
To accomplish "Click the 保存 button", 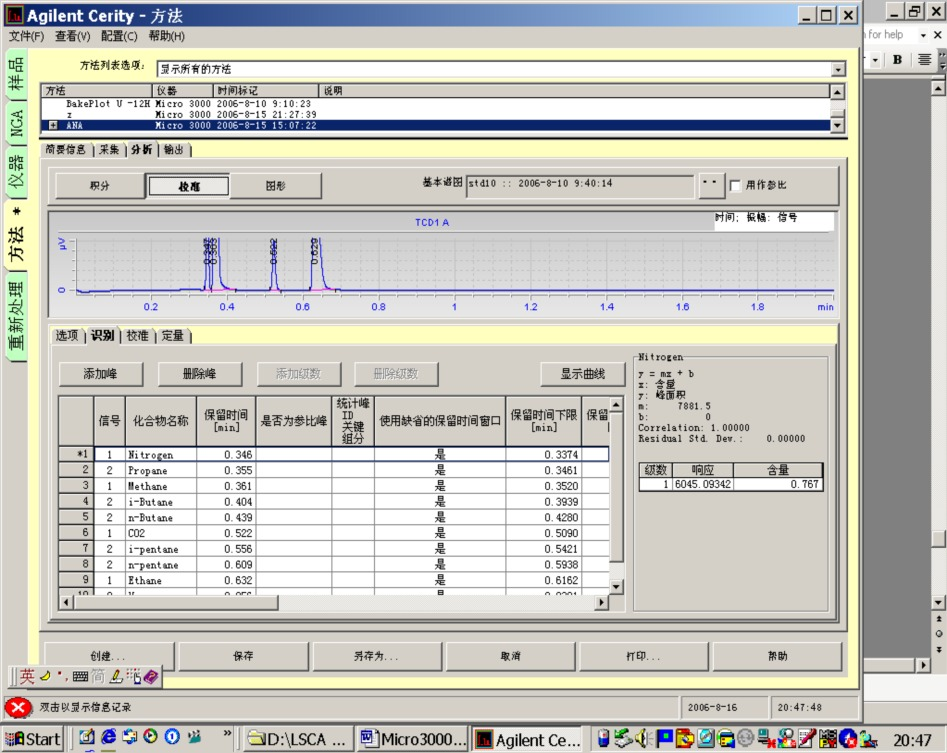I will click(x=243, y=656).
